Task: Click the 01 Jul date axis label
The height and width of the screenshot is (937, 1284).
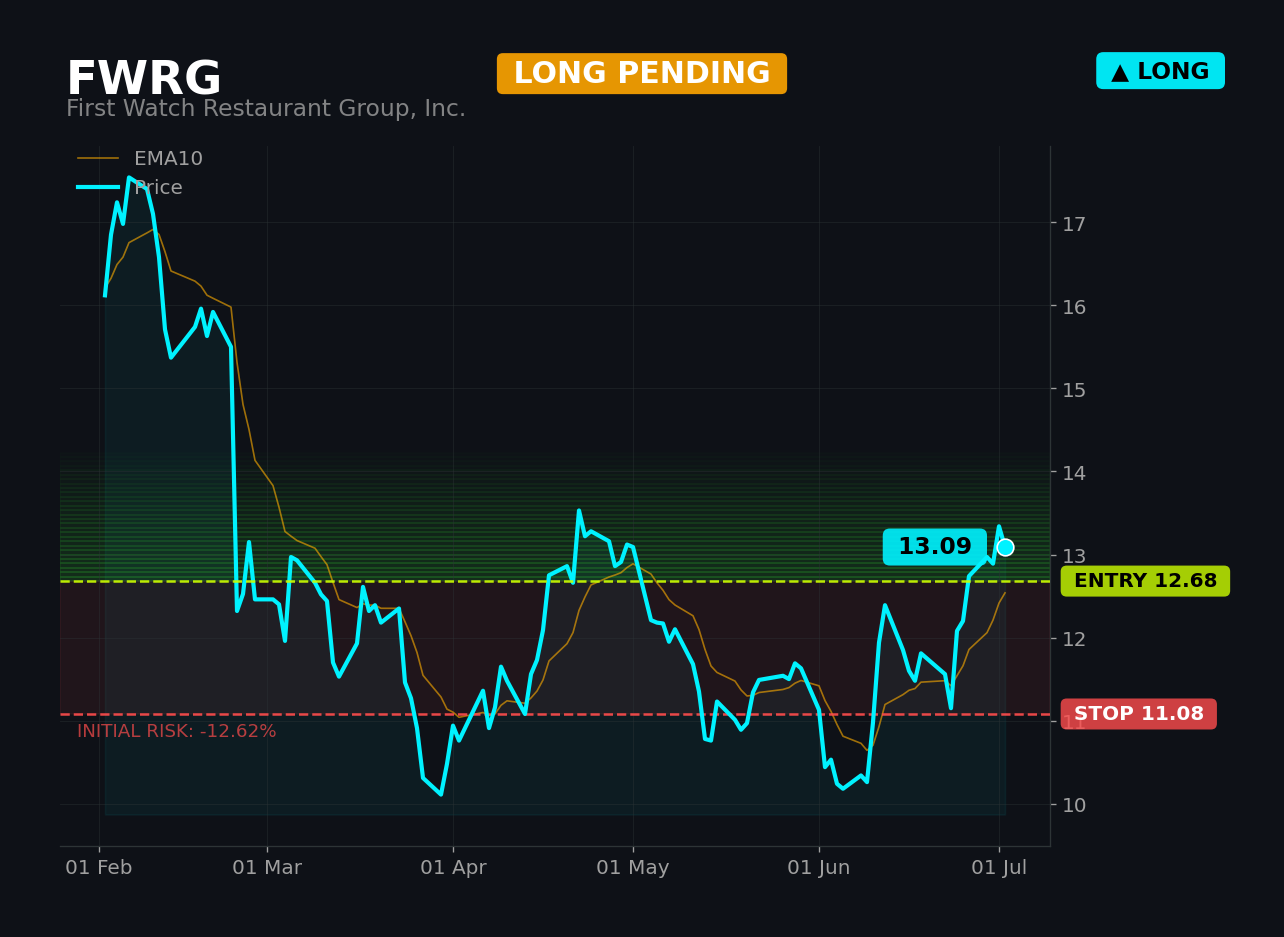Action: 999,868
